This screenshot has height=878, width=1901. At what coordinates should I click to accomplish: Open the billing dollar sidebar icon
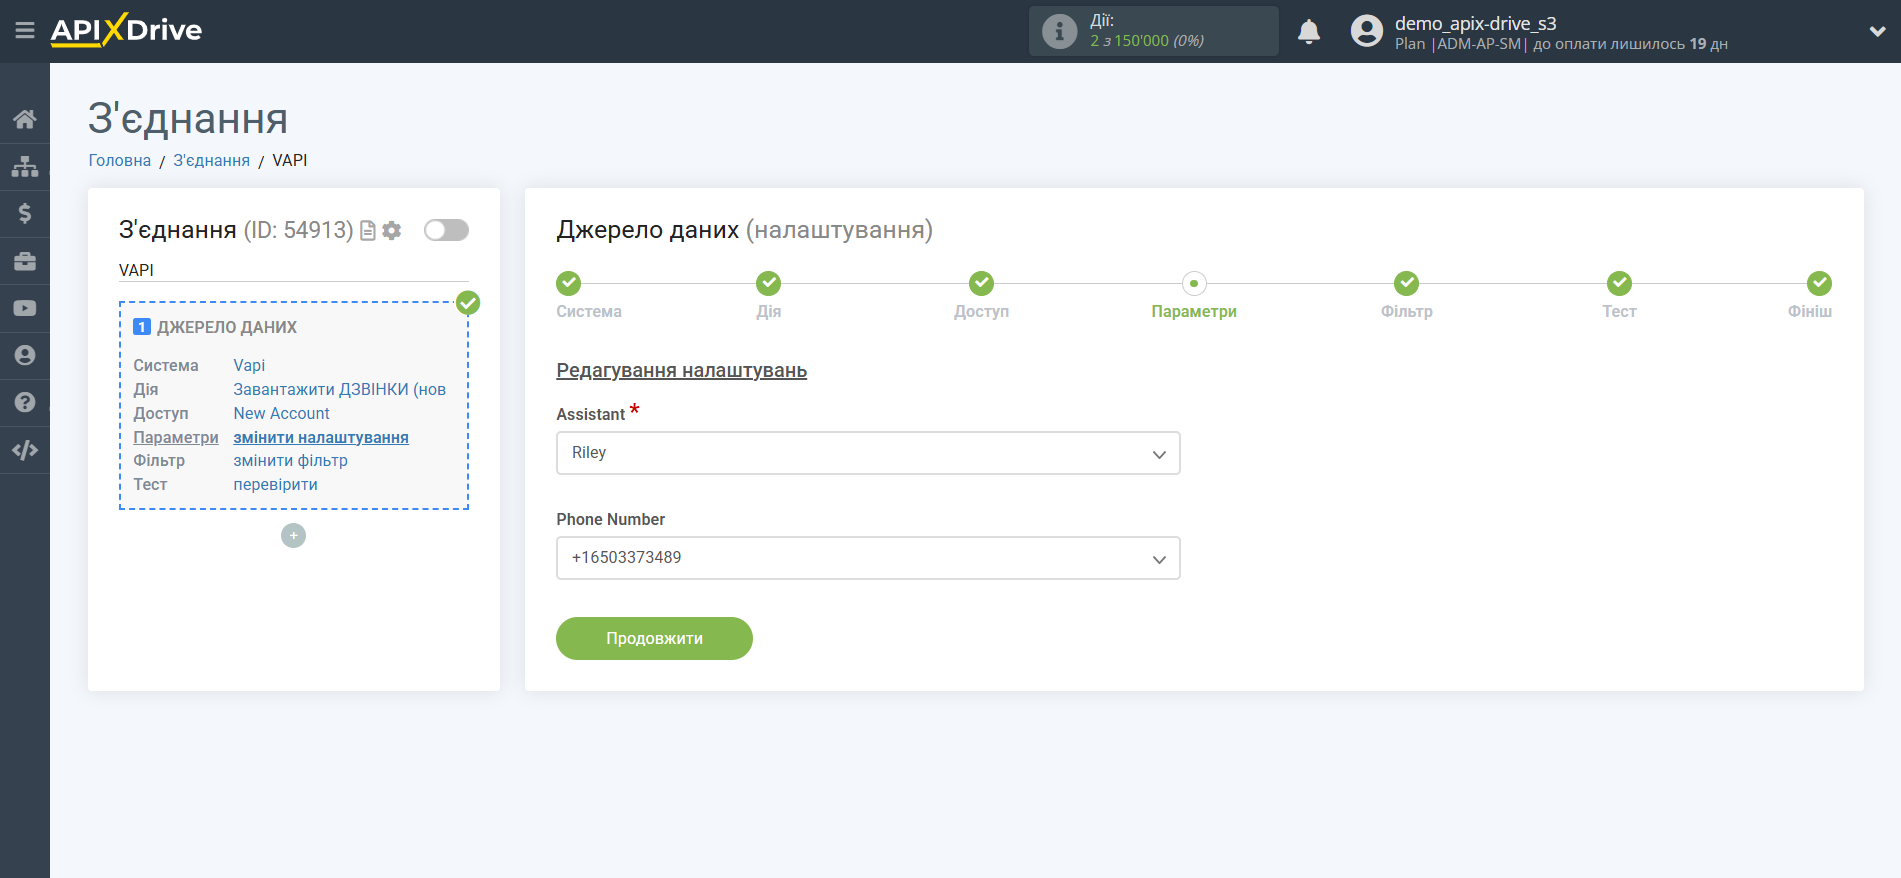[x=25, y=213]
